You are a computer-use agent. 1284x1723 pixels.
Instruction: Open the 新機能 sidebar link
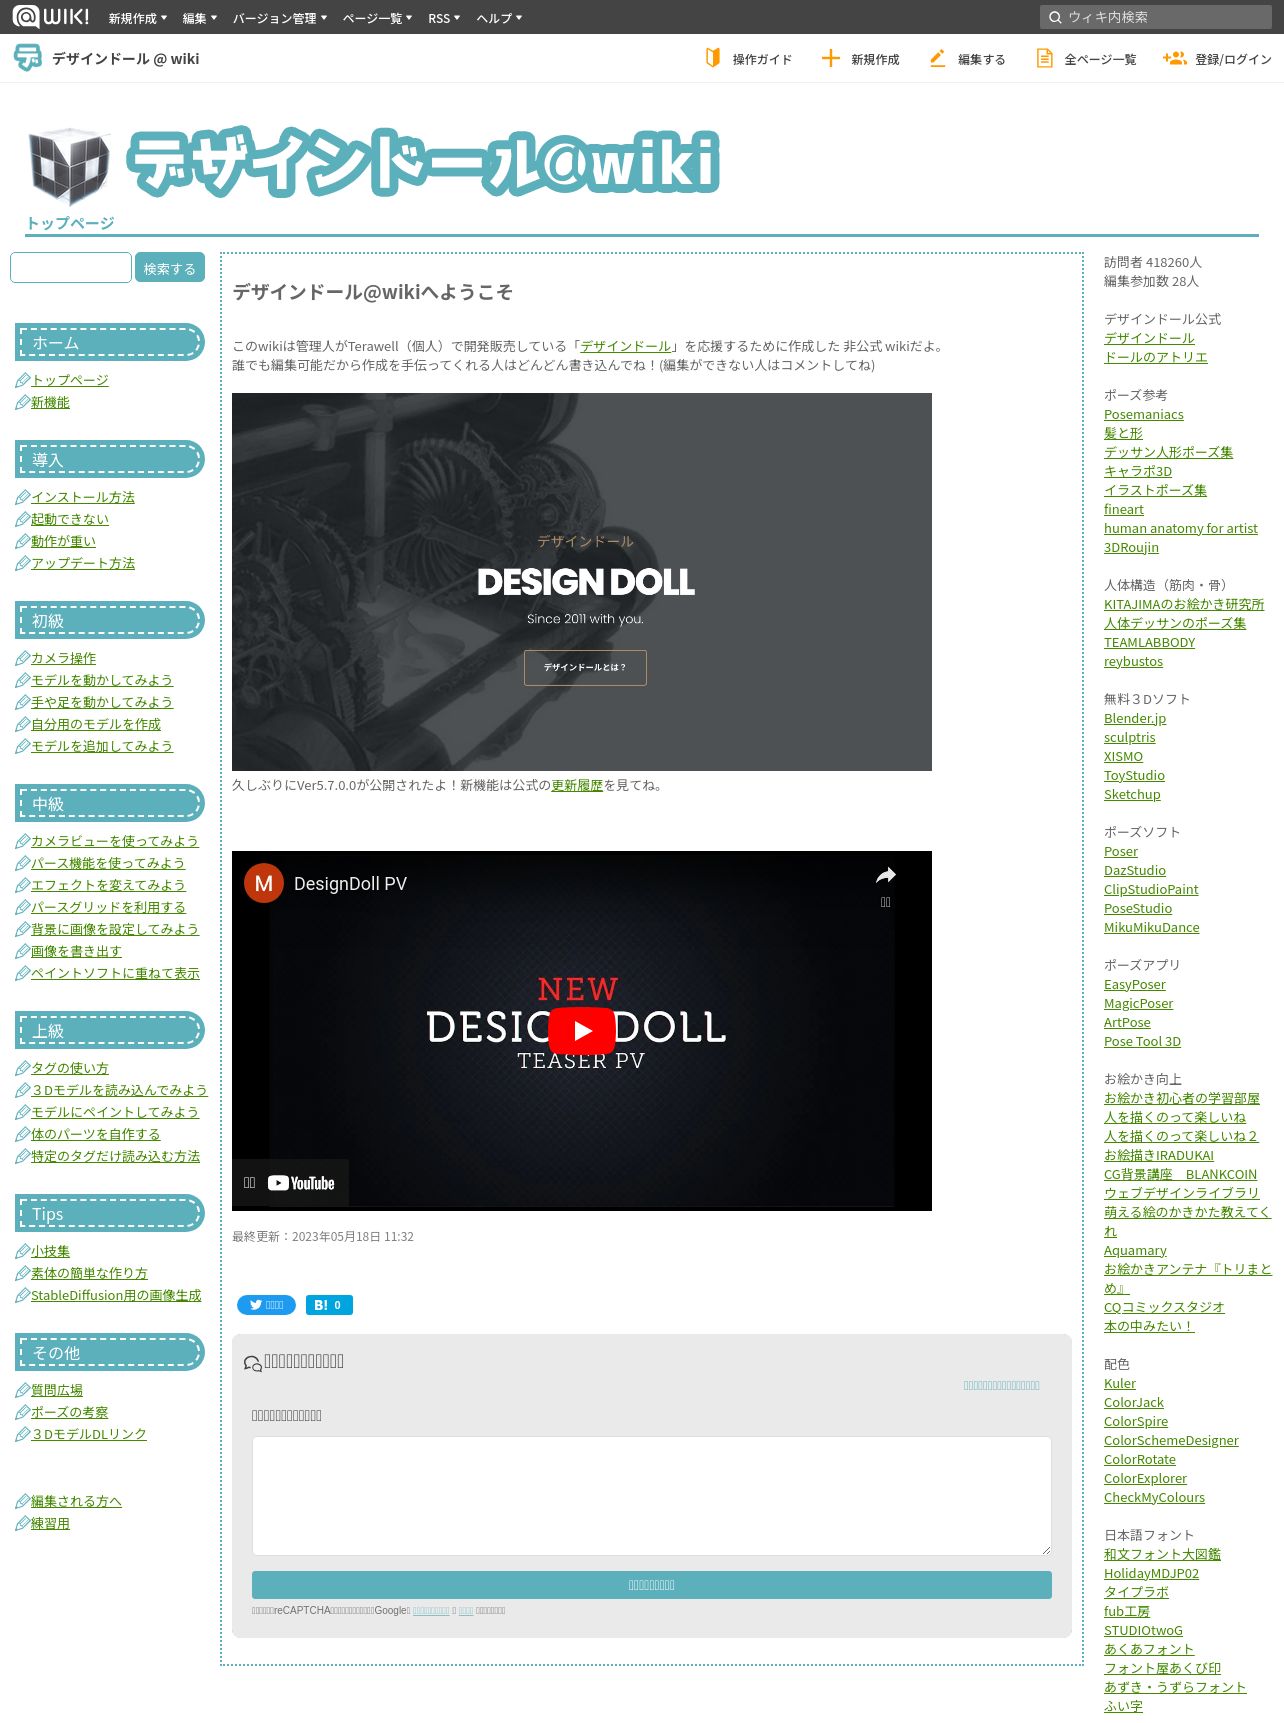coord(50,402)
